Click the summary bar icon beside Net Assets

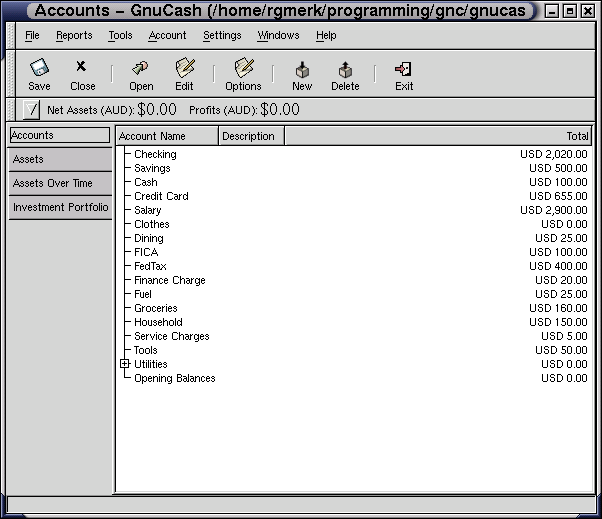click(32, 110)
